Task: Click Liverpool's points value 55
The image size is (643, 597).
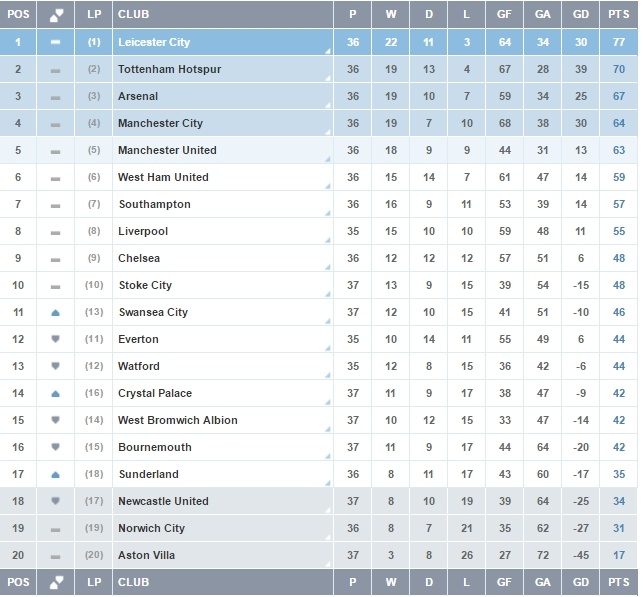Action: pyautogui.click(x=620, y=232)
